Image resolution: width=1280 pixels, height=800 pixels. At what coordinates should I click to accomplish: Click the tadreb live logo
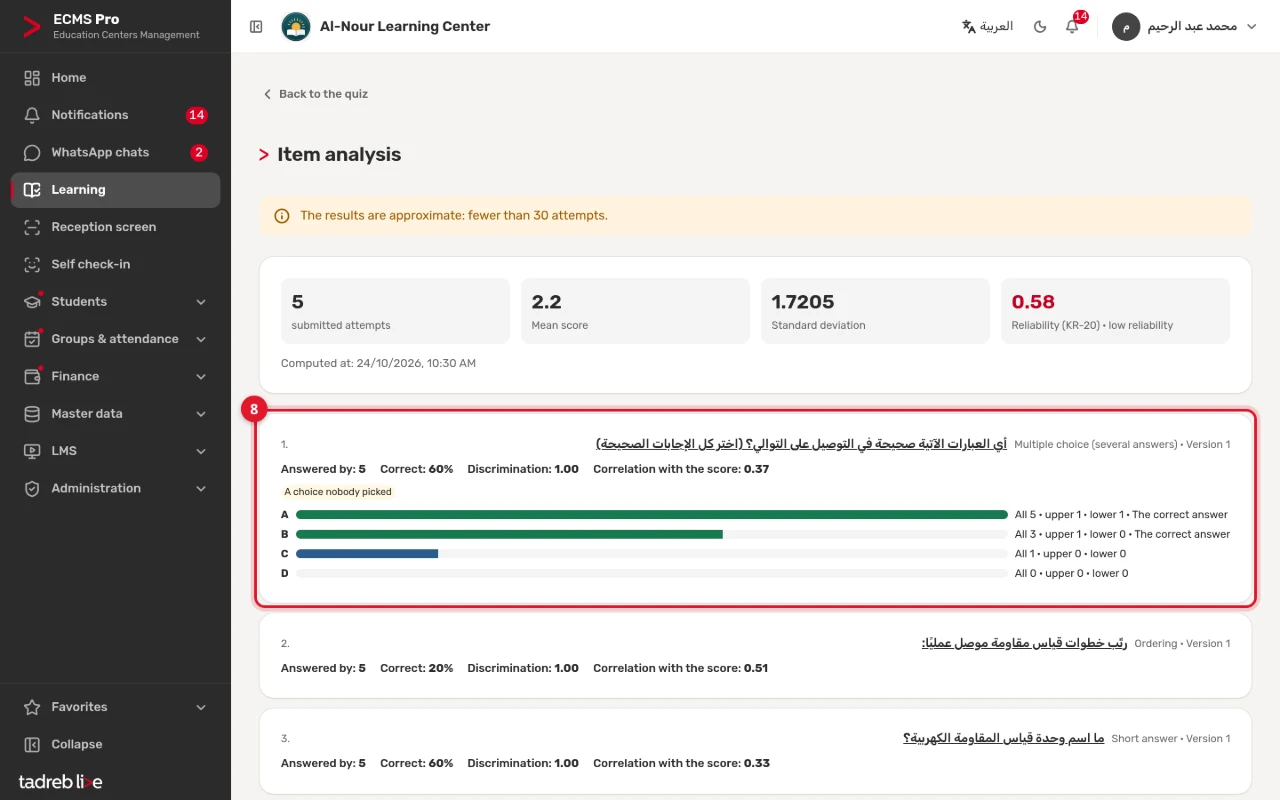click(x=60, y=781)
